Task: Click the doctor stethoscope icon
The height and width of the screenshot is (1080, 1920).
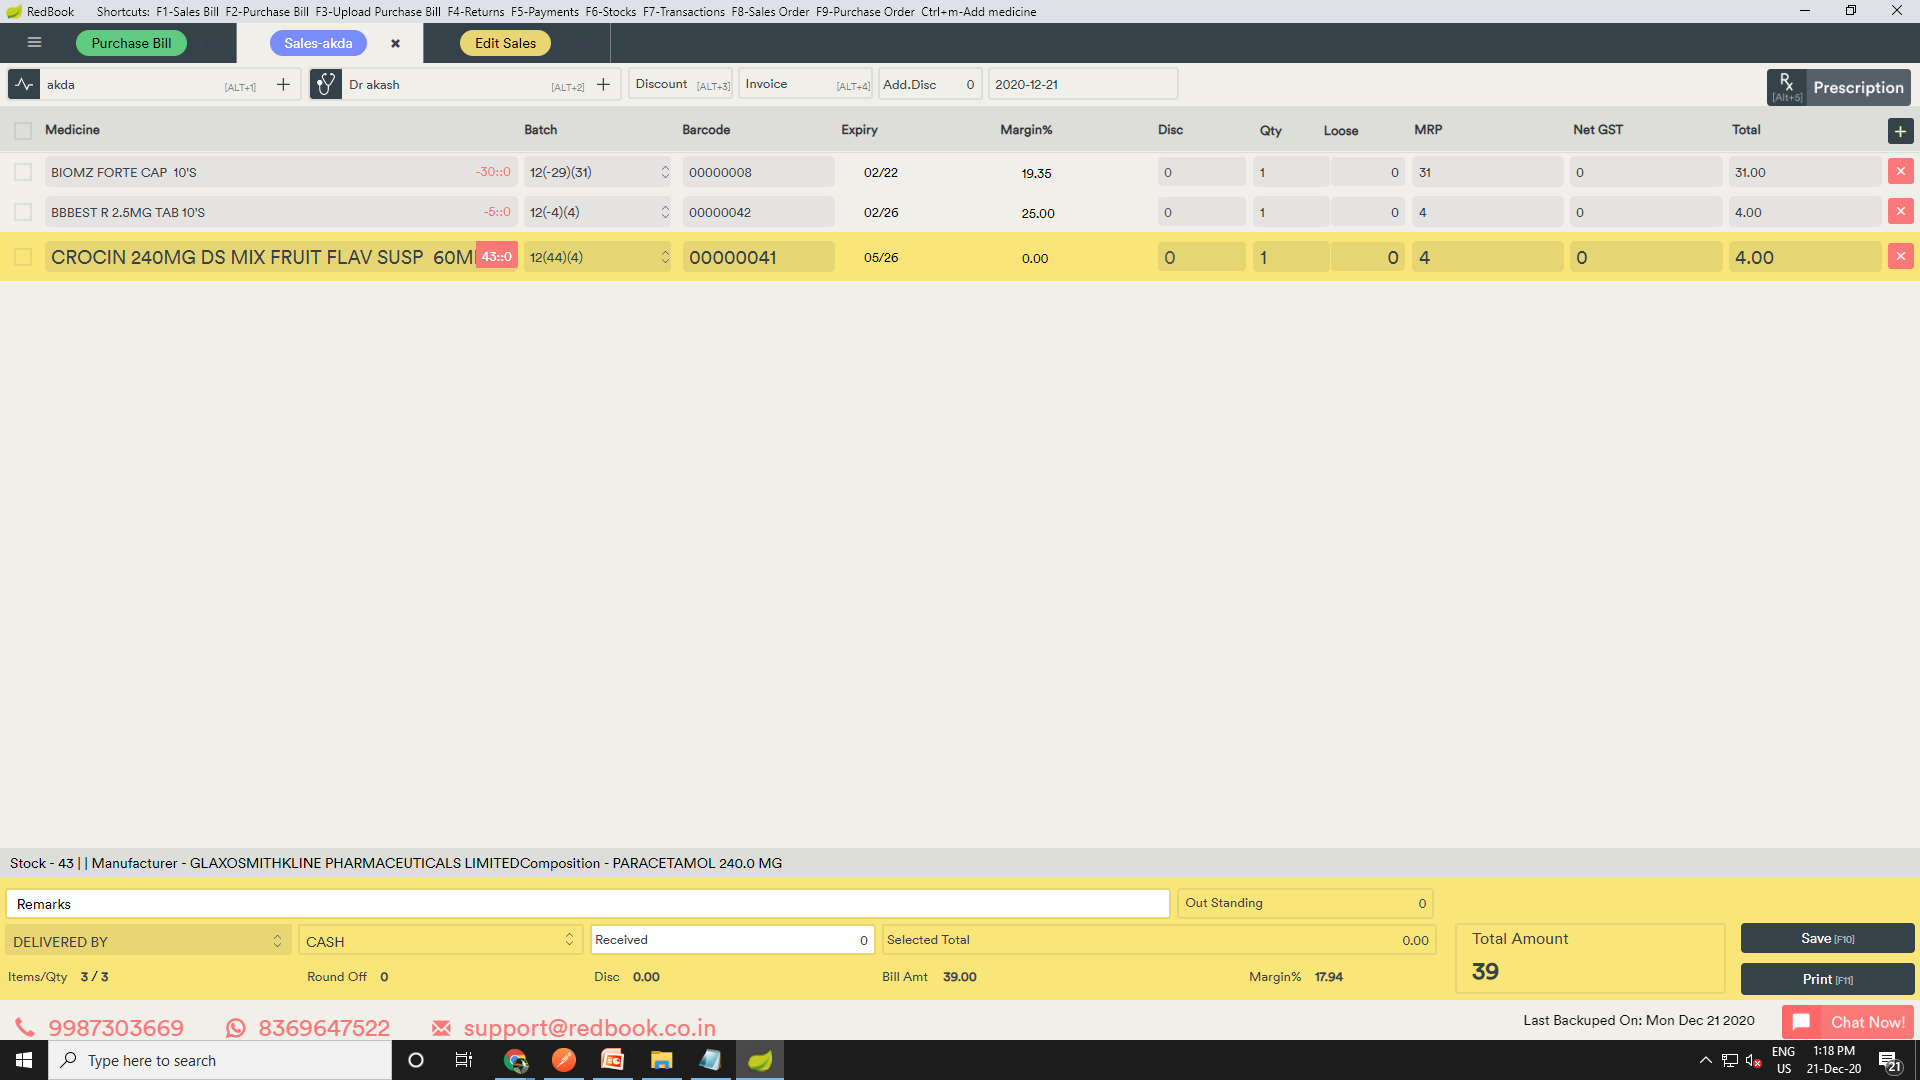Action: [325, 85]
